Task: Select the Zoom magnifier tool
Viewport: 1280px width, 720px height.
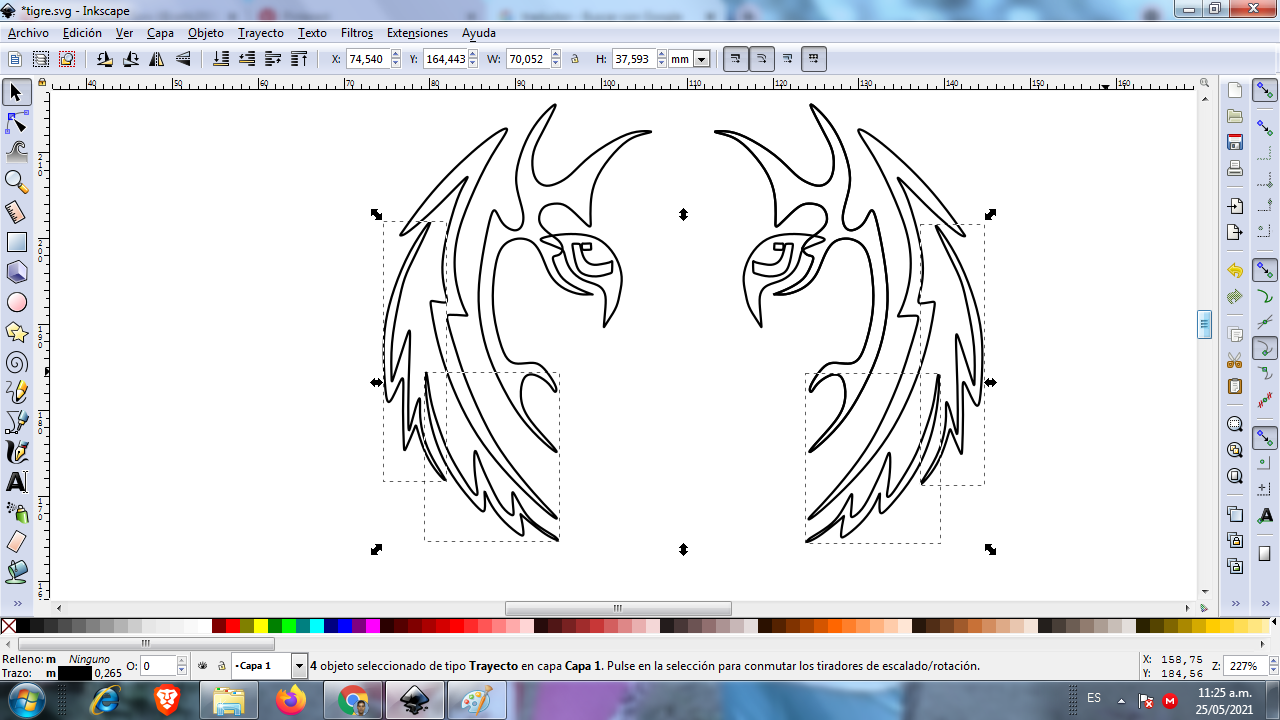Action: (x=16, y=182)
